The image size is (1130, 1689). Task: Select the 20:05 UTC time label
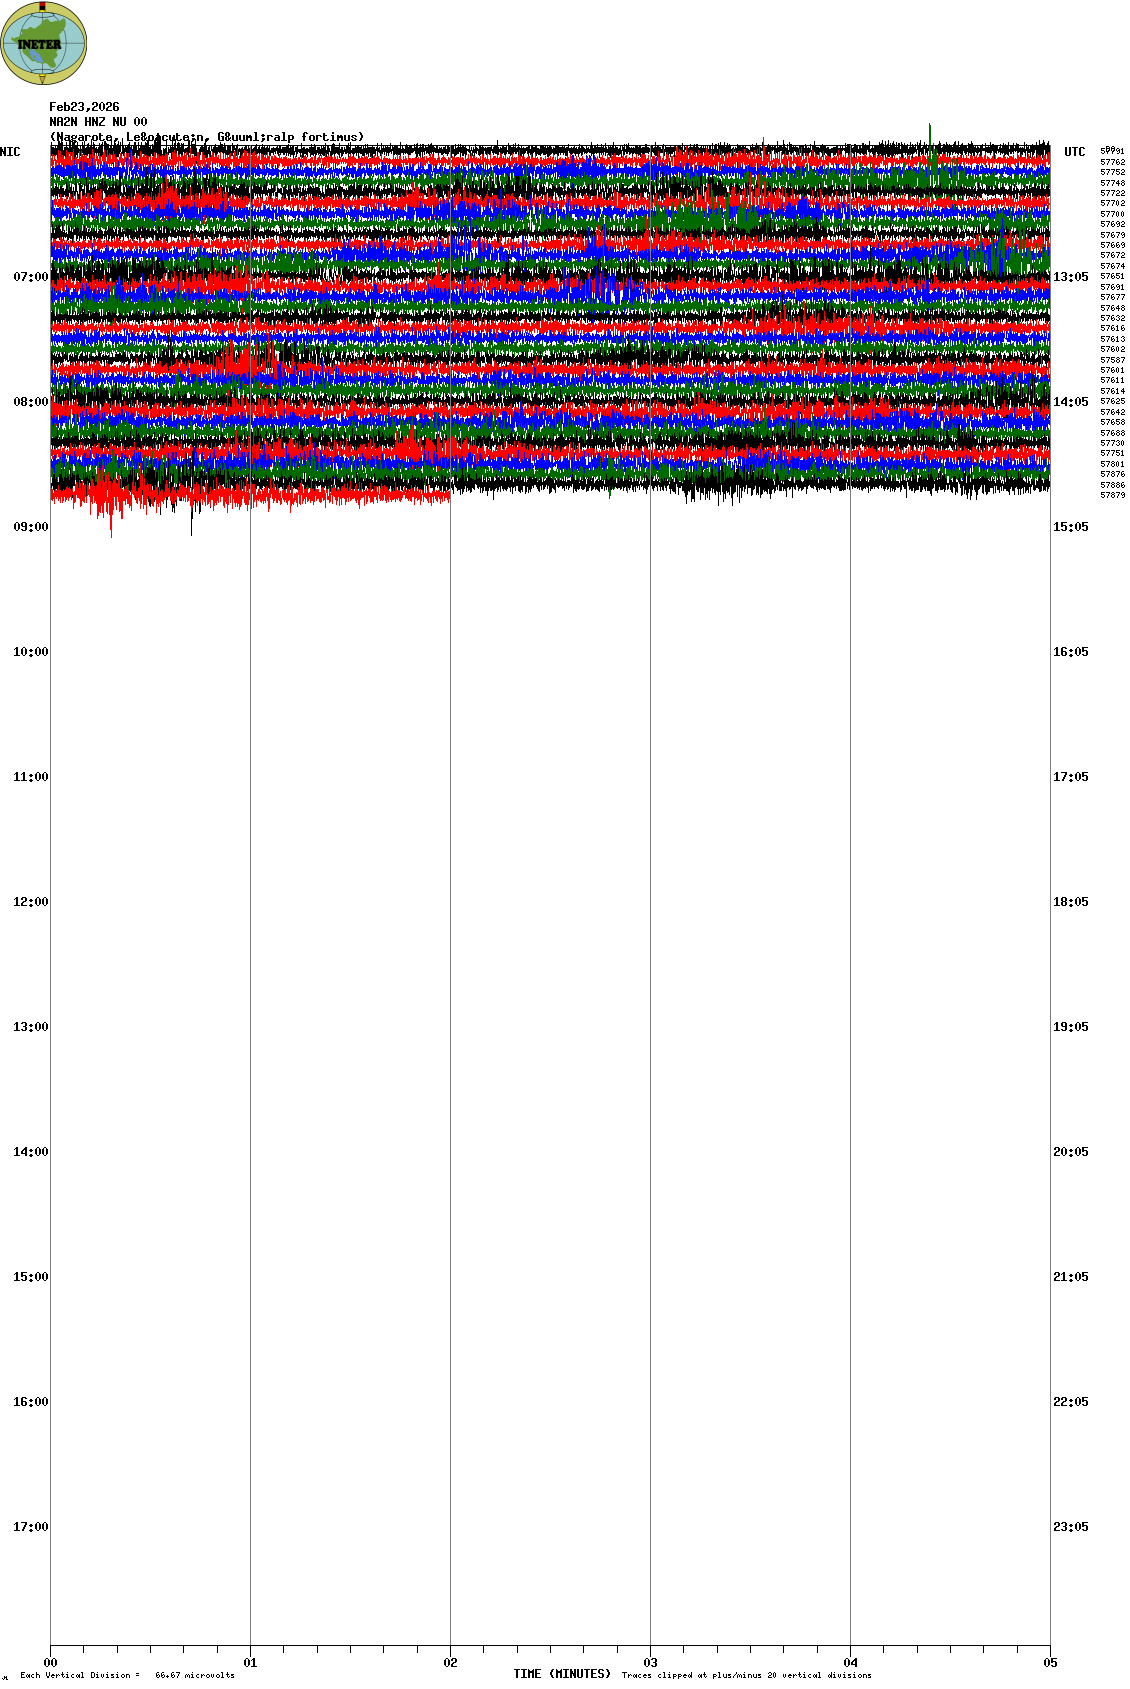click(1070, 1152)
